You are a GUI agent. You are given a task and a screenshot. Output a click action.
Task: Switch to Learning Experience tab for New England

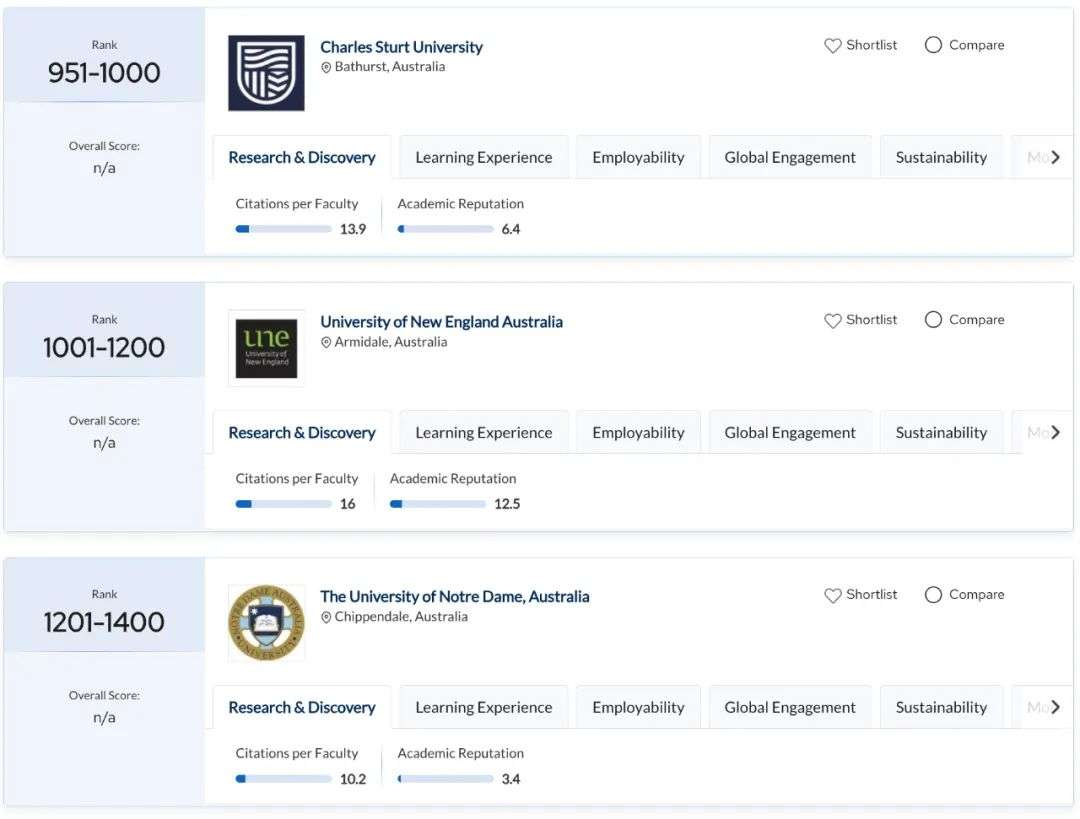tap(484, 433)
